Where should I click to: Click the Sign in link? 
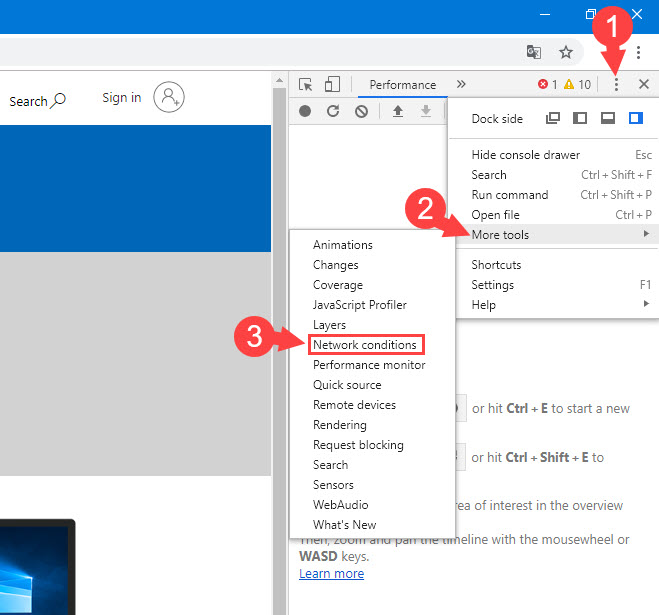click(121, 98)
